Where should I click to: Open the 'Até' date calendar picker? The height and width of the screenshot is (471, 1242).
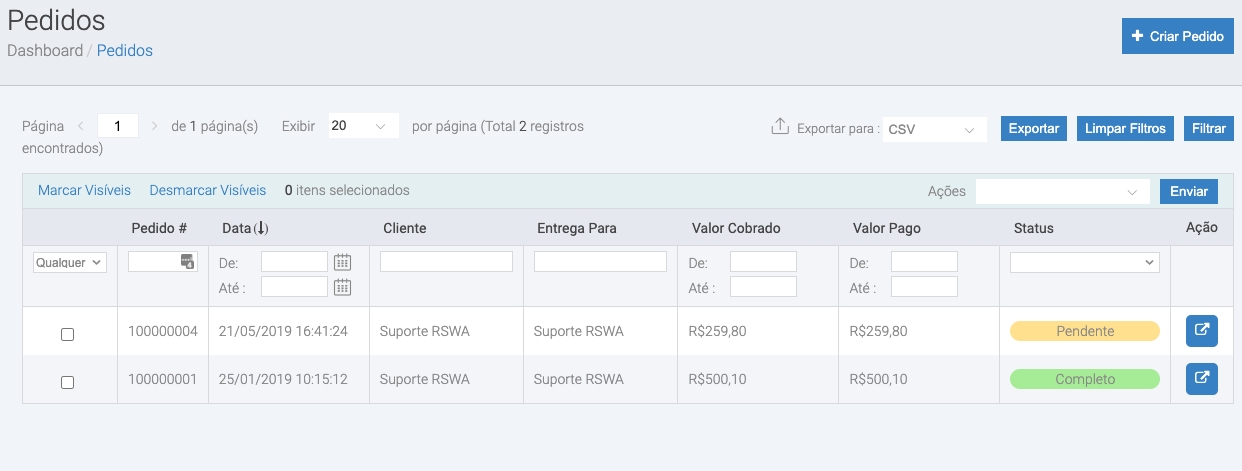point(342,287)
